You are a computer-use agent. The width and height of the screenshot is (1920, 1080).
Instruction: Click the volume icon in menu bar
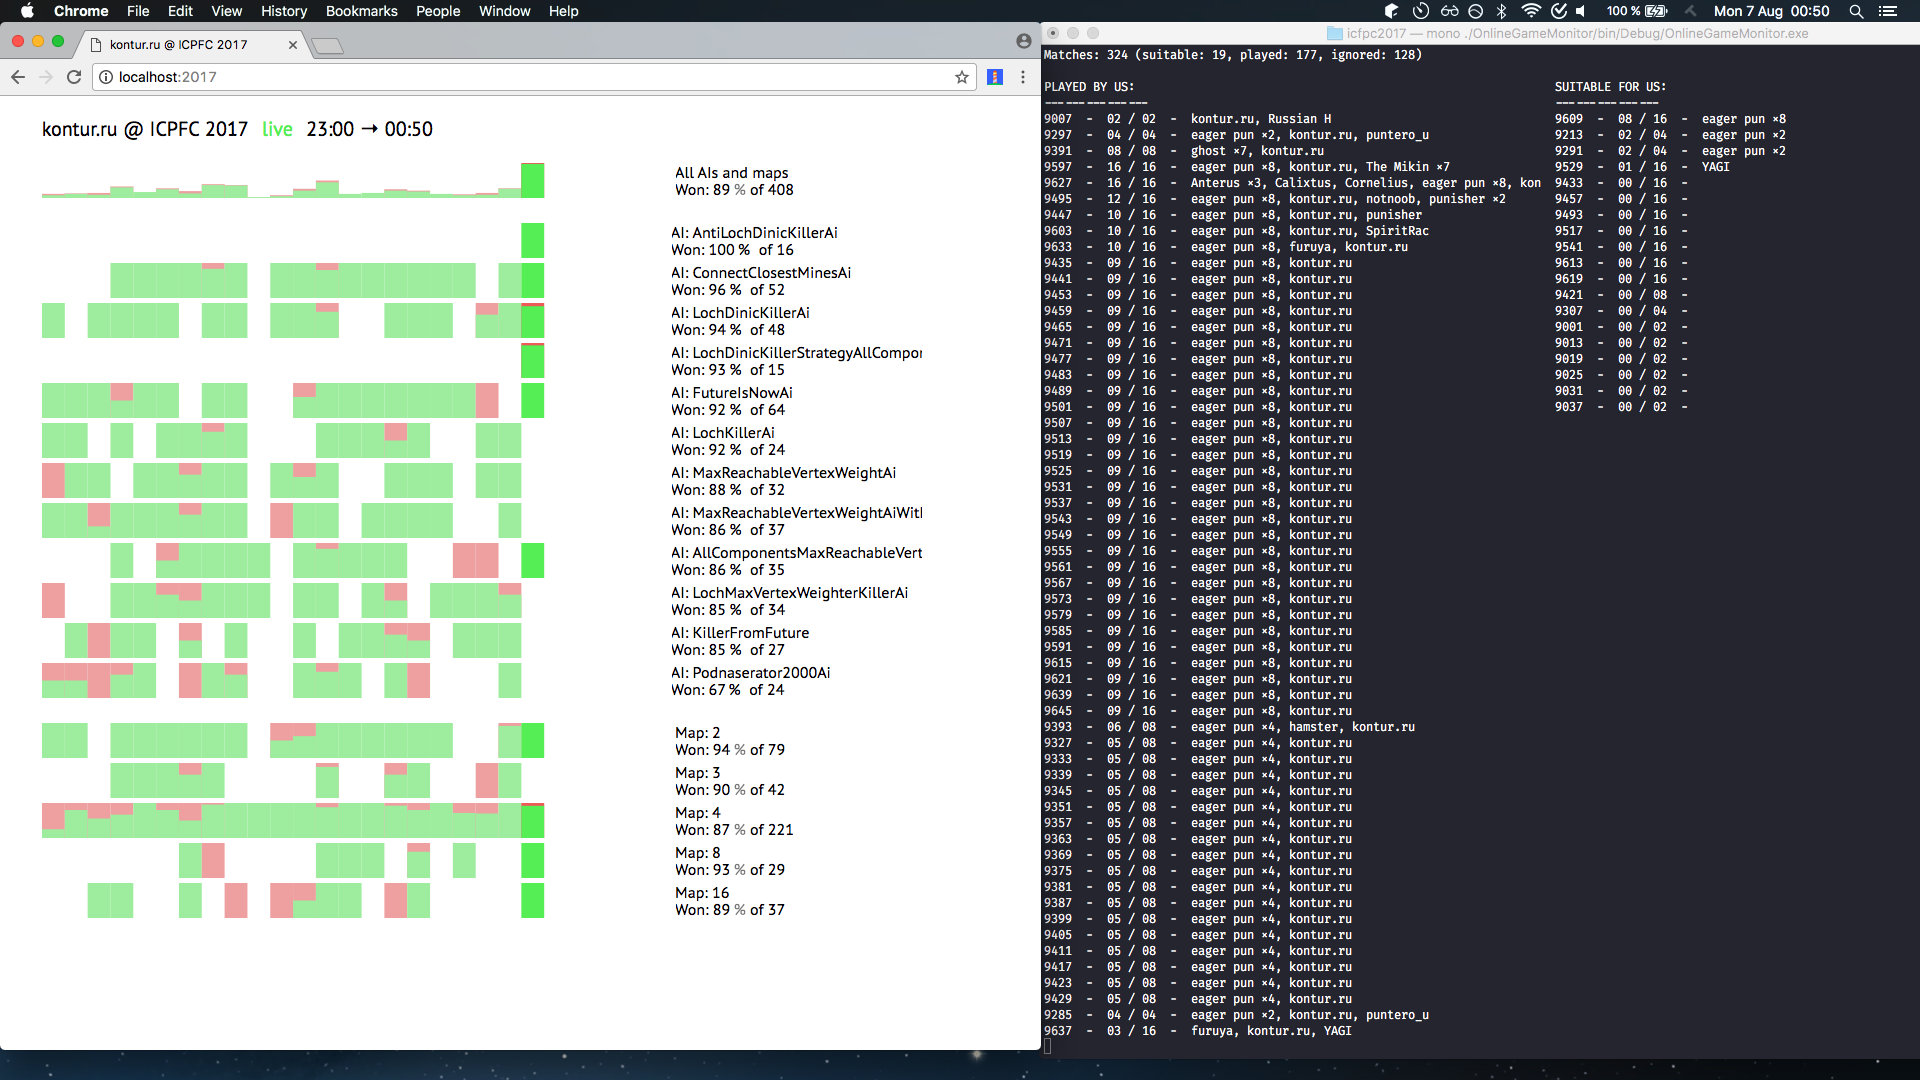click(x=1581, y=11)
